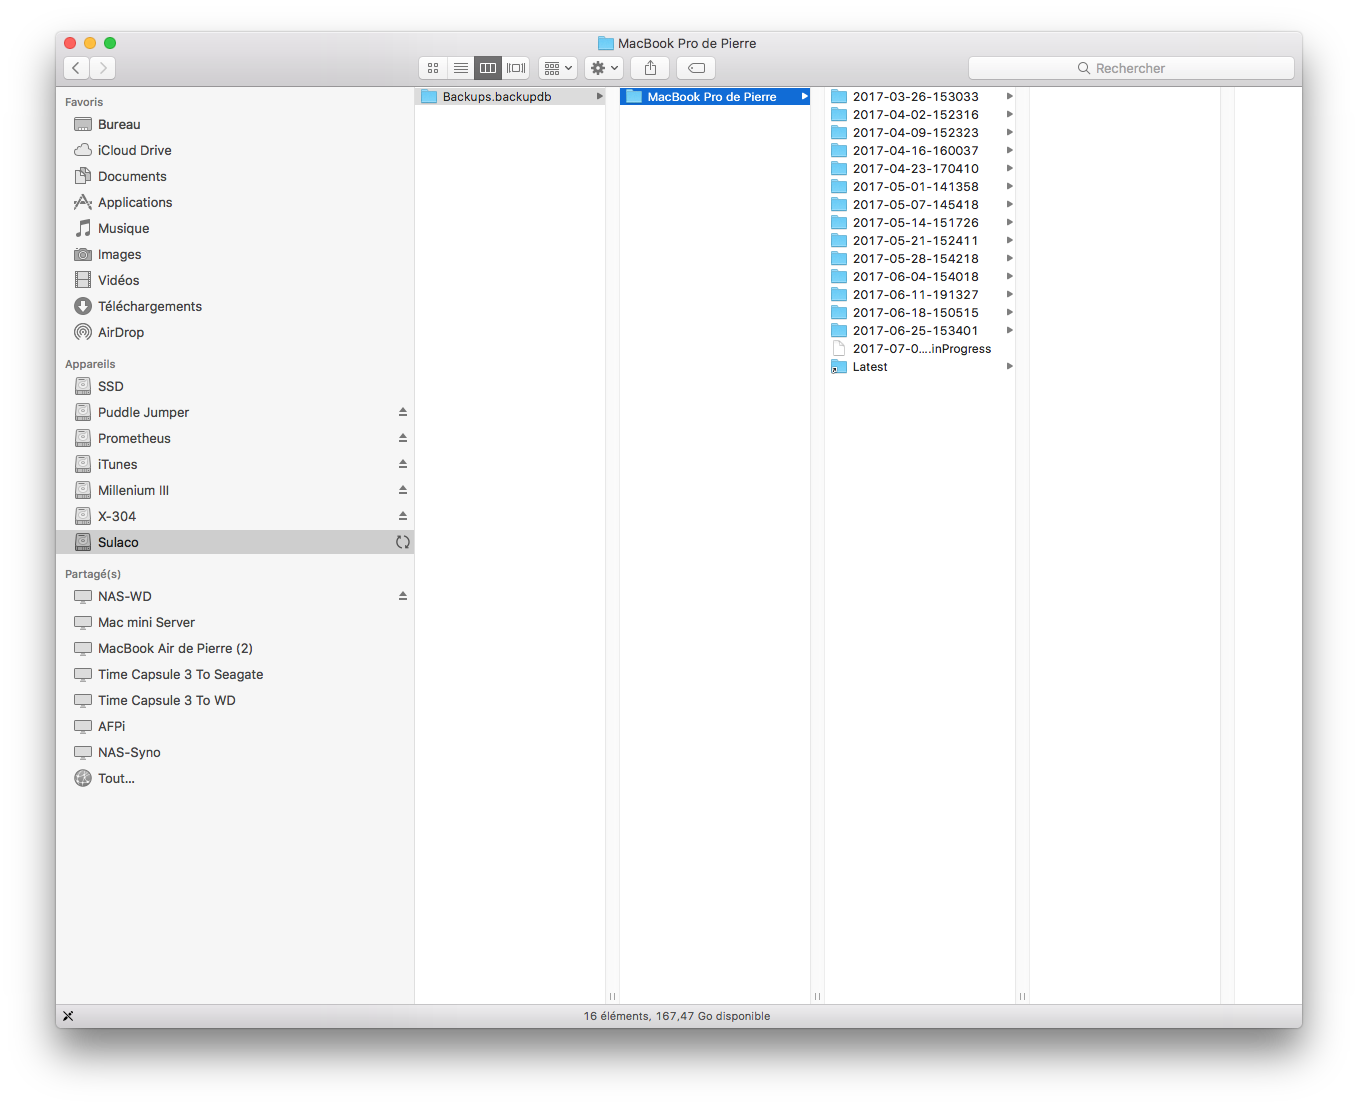The image size is (1358, 1108).
Task: Select backup 2017-05-14-151726
Action: 920,223
